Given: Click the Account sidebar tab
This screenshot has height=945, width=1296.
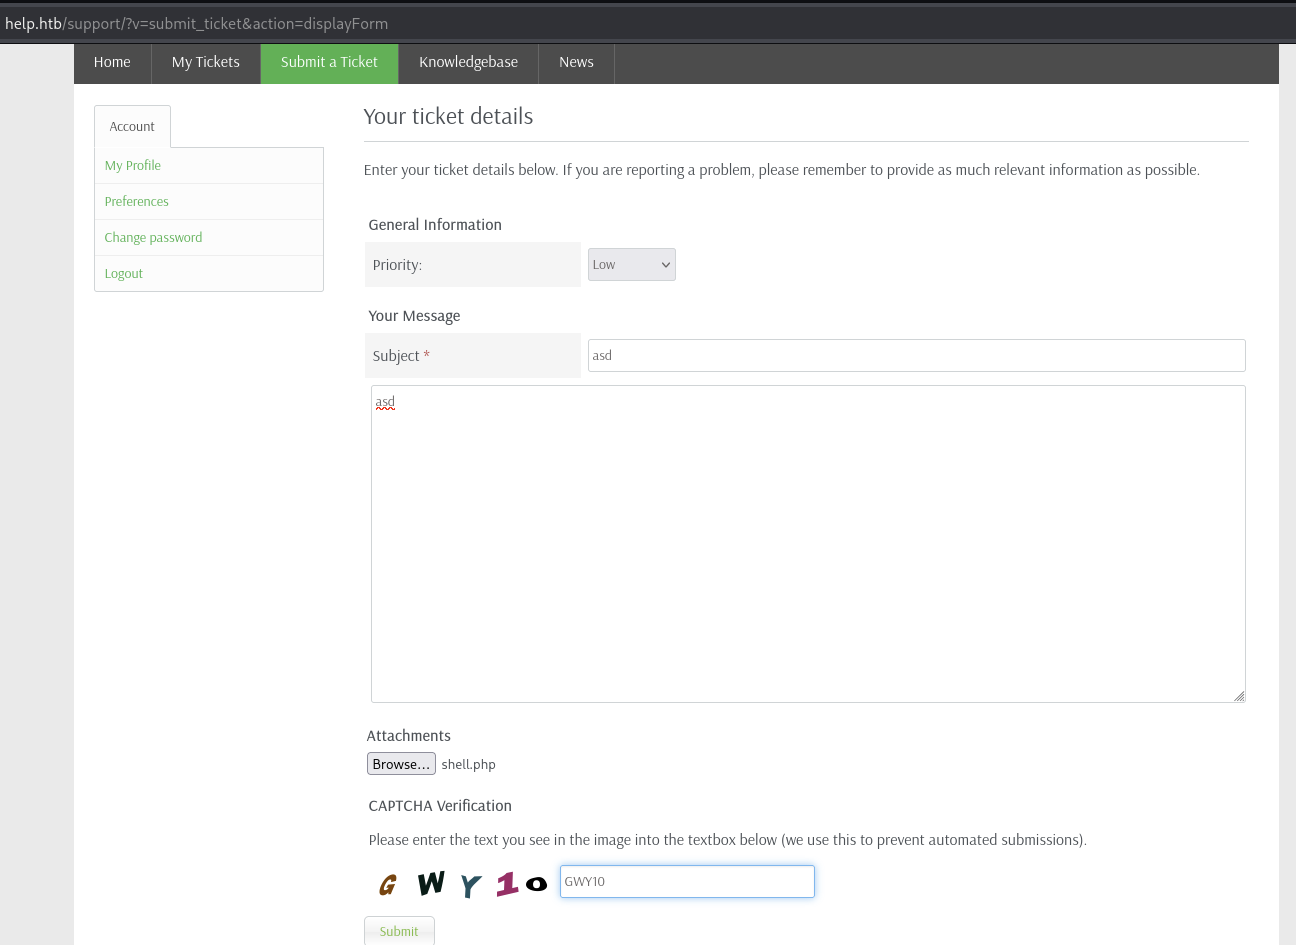Looking at the screenshot, I should click(x=132, y=127).
